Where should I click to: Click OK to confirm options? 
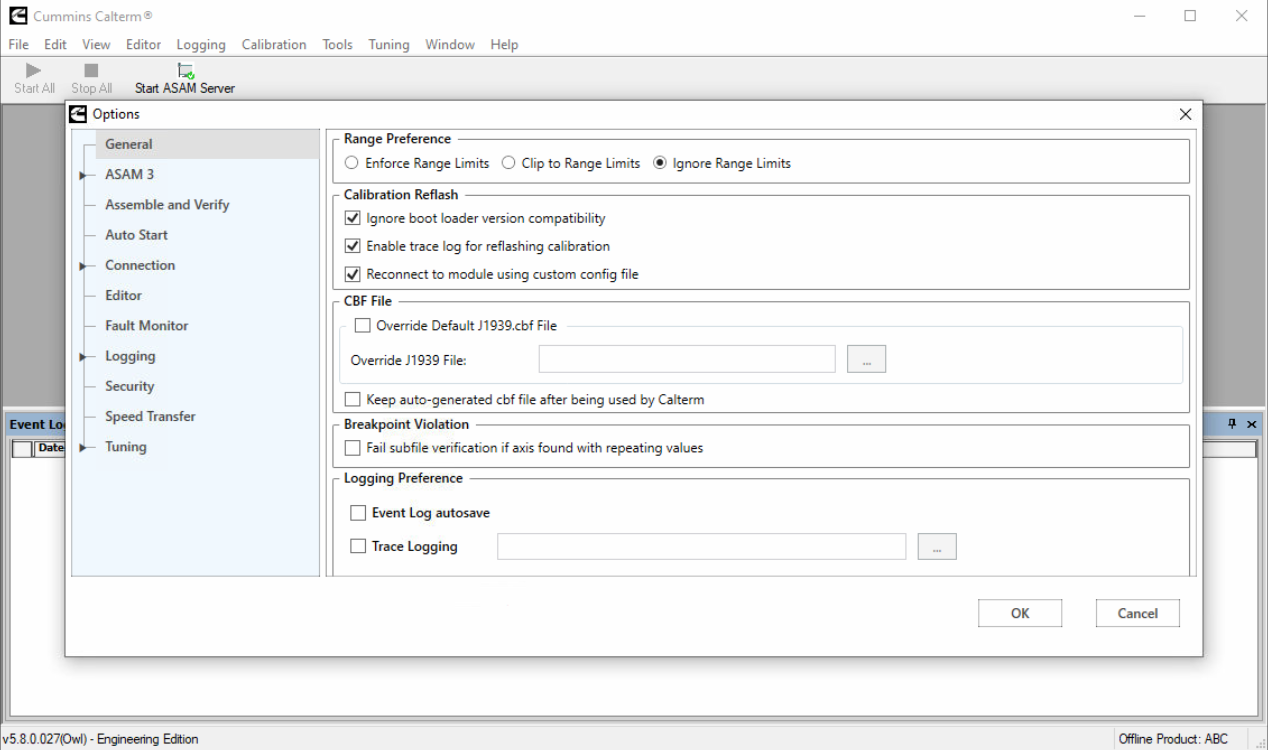1019,613
